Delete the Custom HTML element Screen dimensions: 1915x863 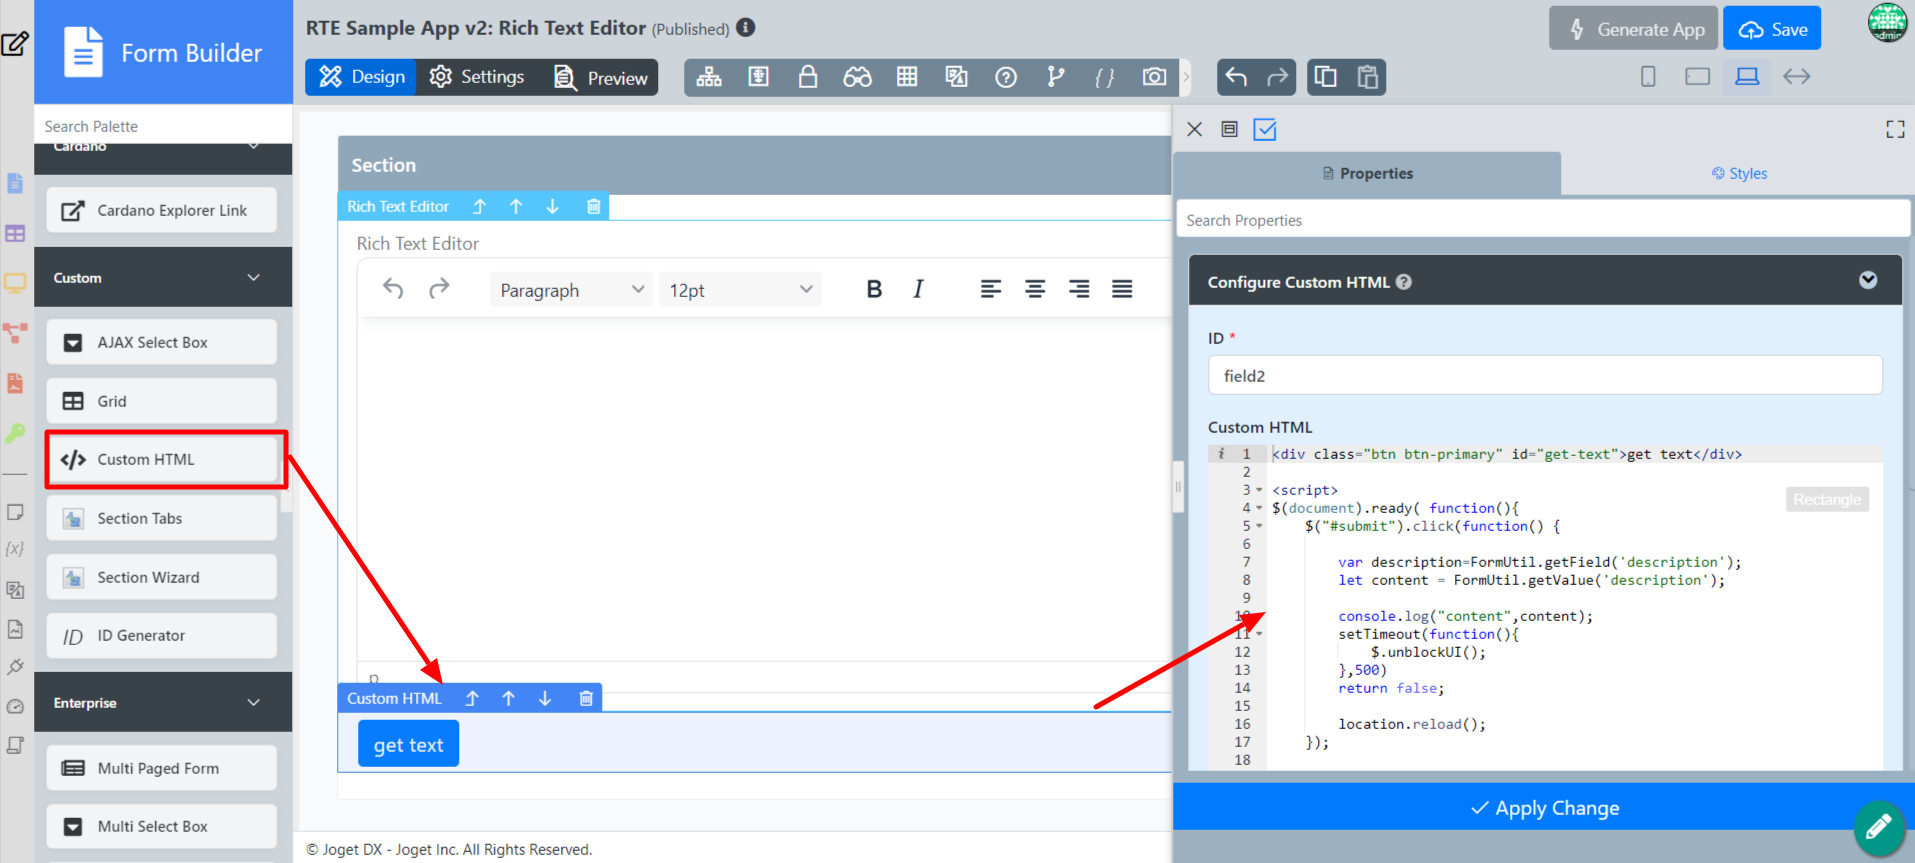586,698
